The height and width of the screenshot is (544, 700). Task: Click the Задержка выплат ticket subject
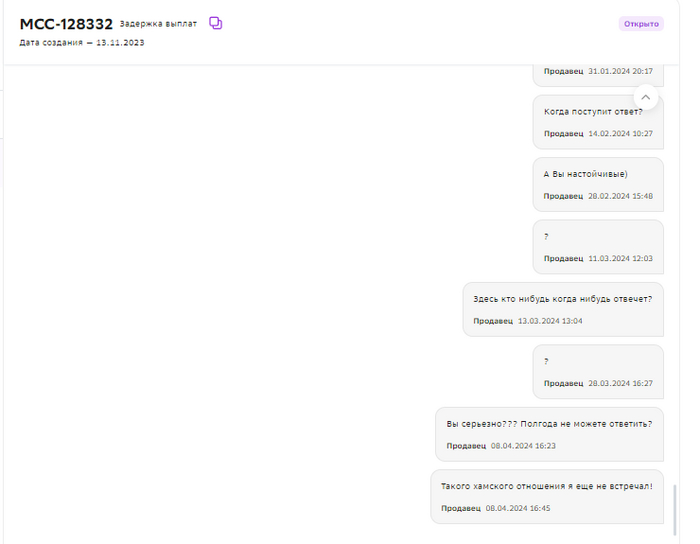[x=158, y=23]
